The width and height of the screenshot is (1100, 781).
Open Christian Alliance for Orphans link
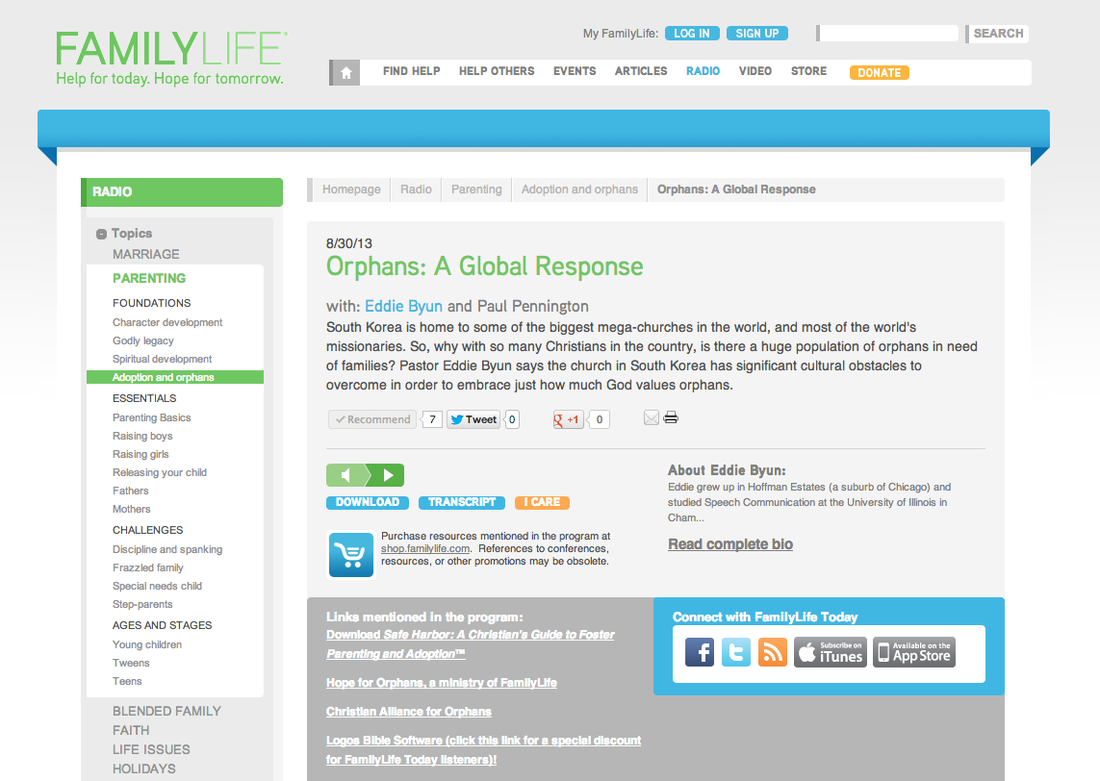pyautogui.click(x=408, y=712)
